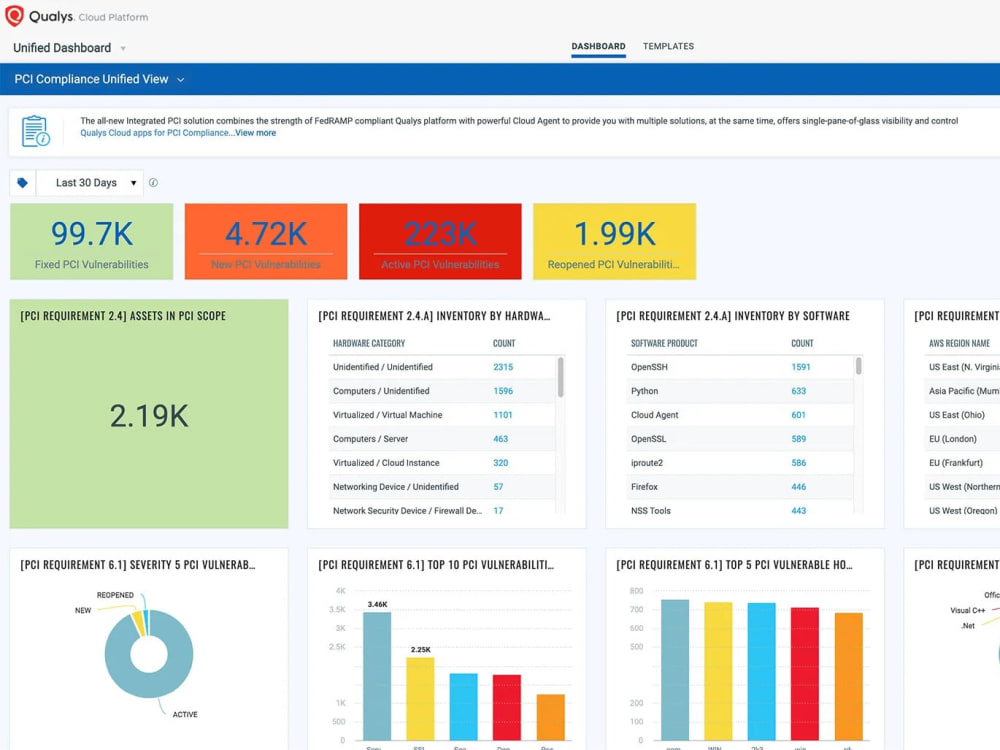Click the 99.7K Fixed PCI Vulnerabilities tile

pyautogui.click(x=92, y=242)
